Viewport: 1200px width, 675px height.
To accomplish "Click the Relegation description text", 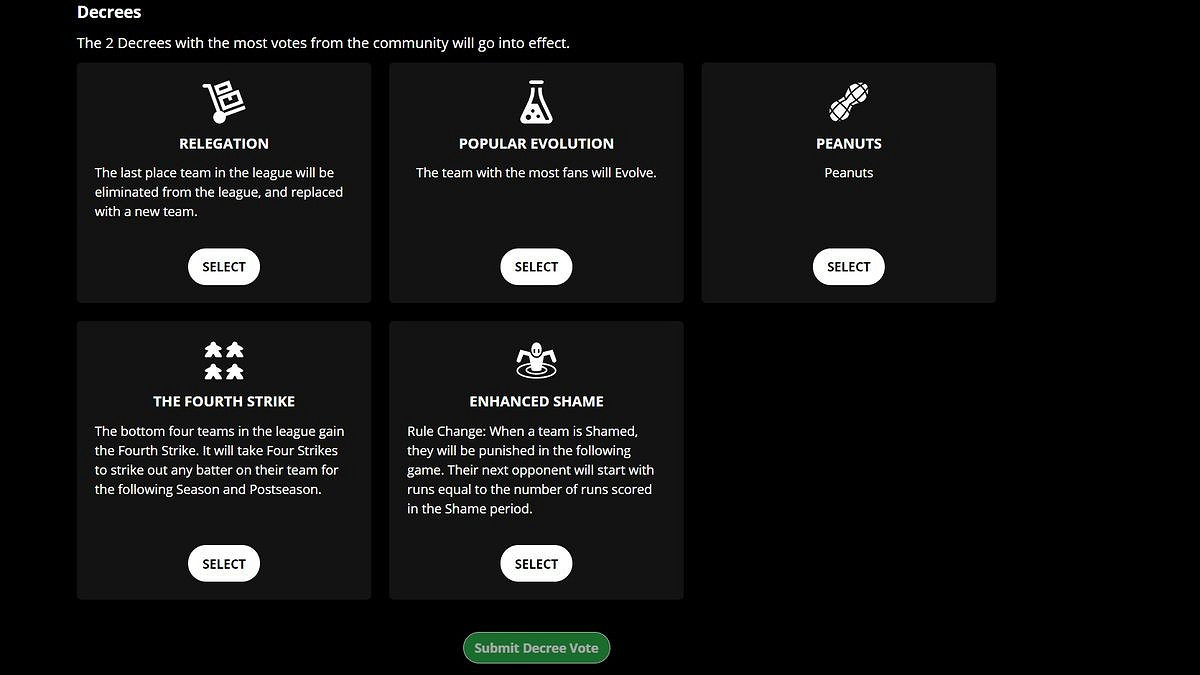I will click(x=219, y=192).
